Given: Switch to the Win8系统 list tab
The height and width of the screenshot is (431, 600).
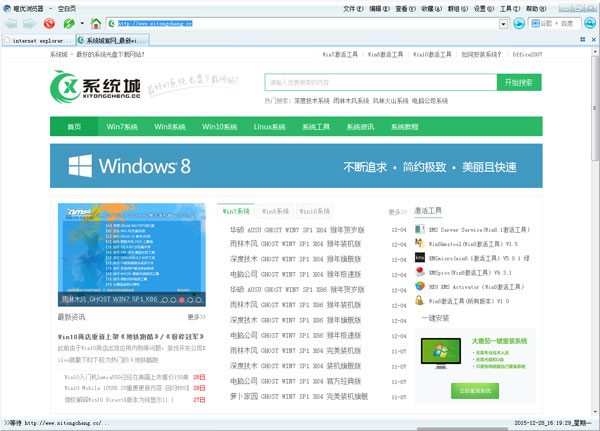Looking at the screenshot, I should tap(275, 211).
